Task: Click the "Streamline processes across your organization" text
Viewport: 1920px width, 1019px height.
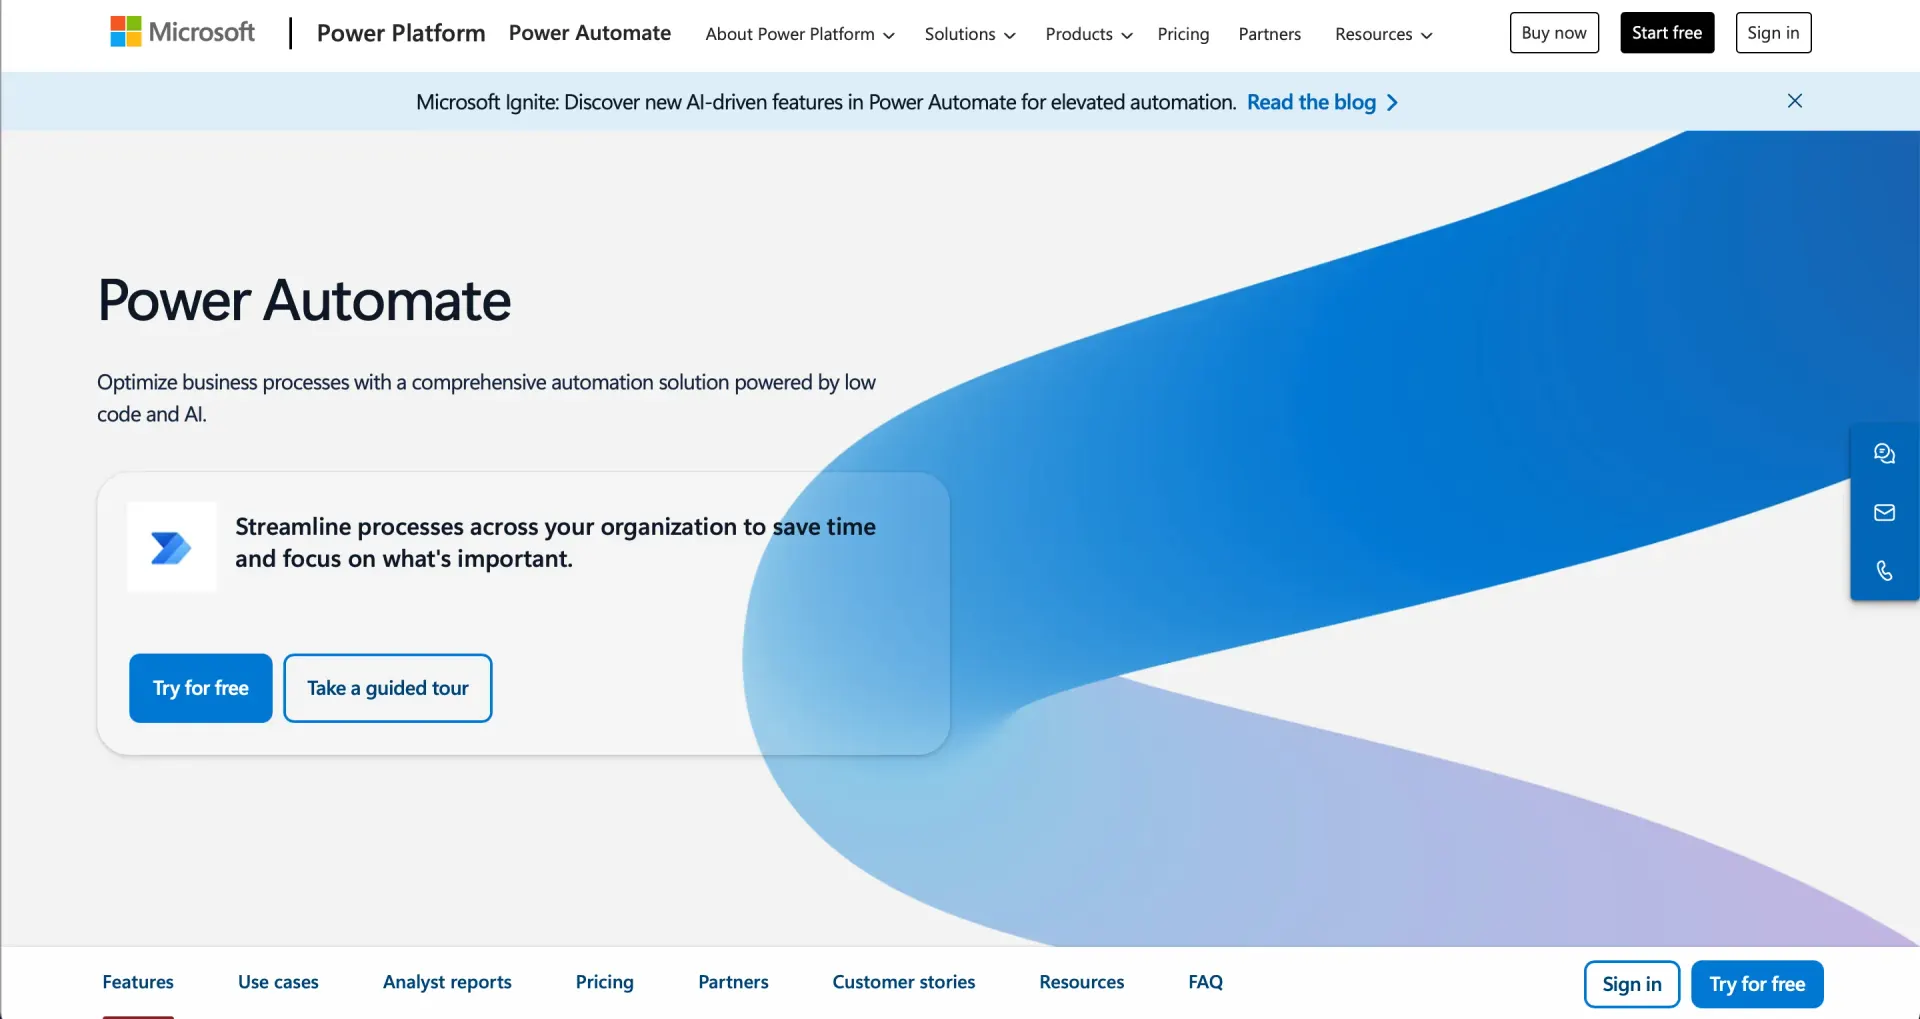Action: click(555, 542)
